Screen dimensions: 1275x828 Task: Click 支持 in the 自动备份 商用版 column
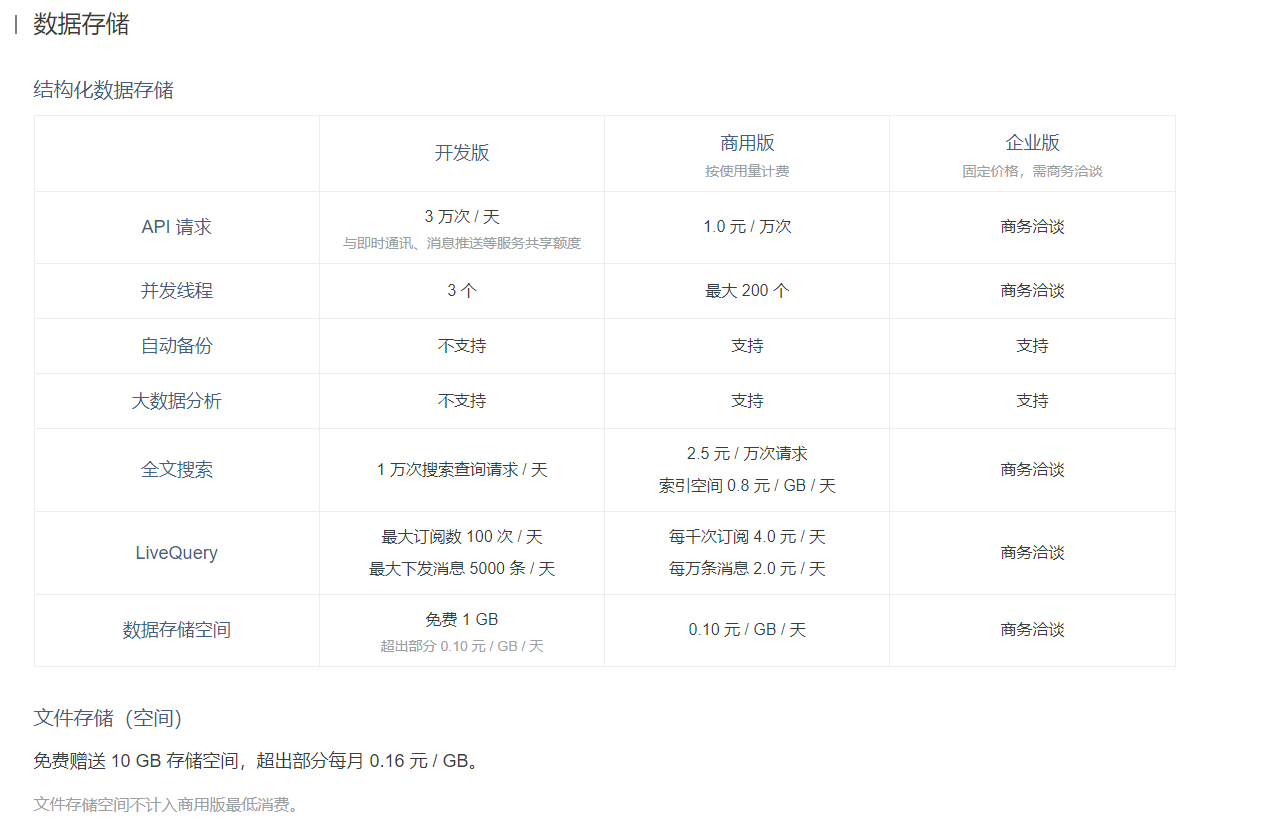pos(746,345)
